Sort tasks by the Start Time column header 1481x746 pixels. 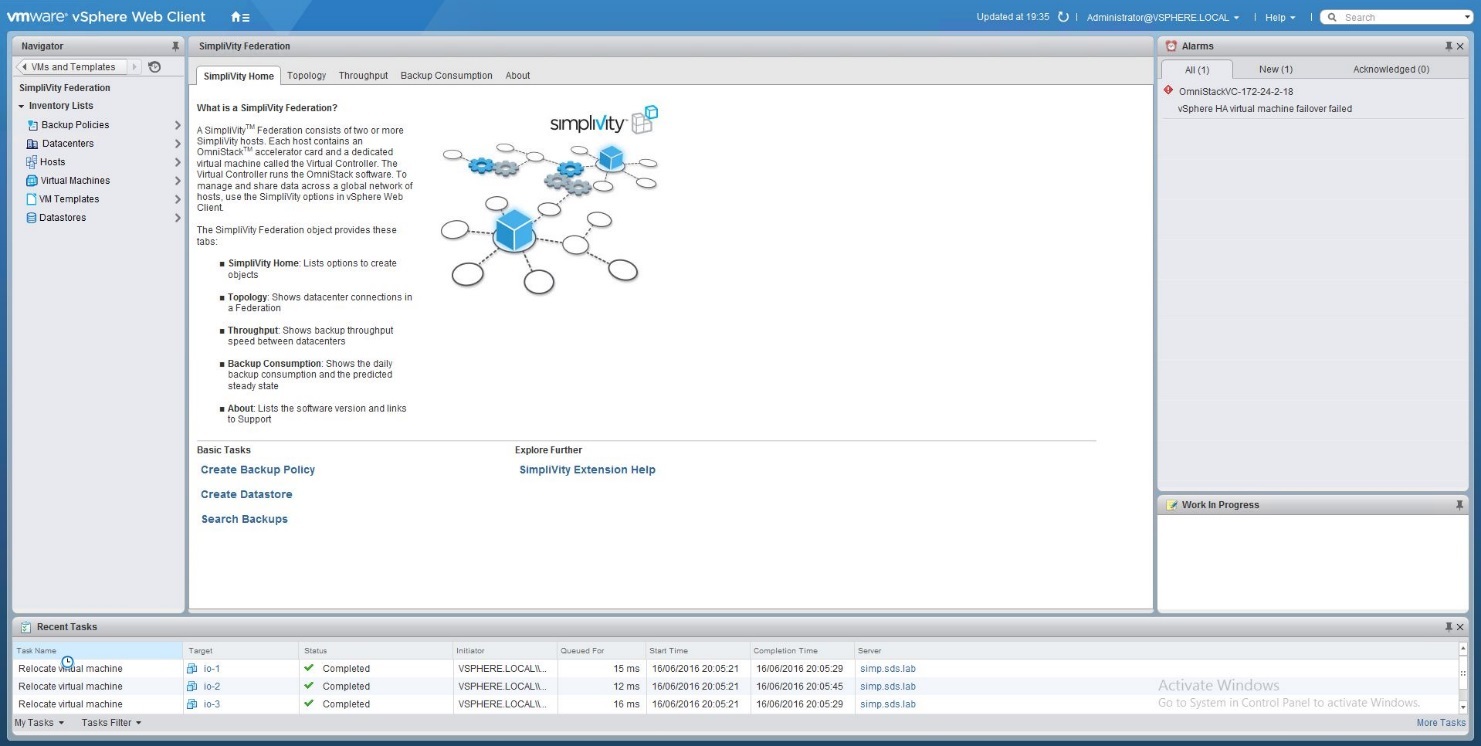[x=698, y=651]
